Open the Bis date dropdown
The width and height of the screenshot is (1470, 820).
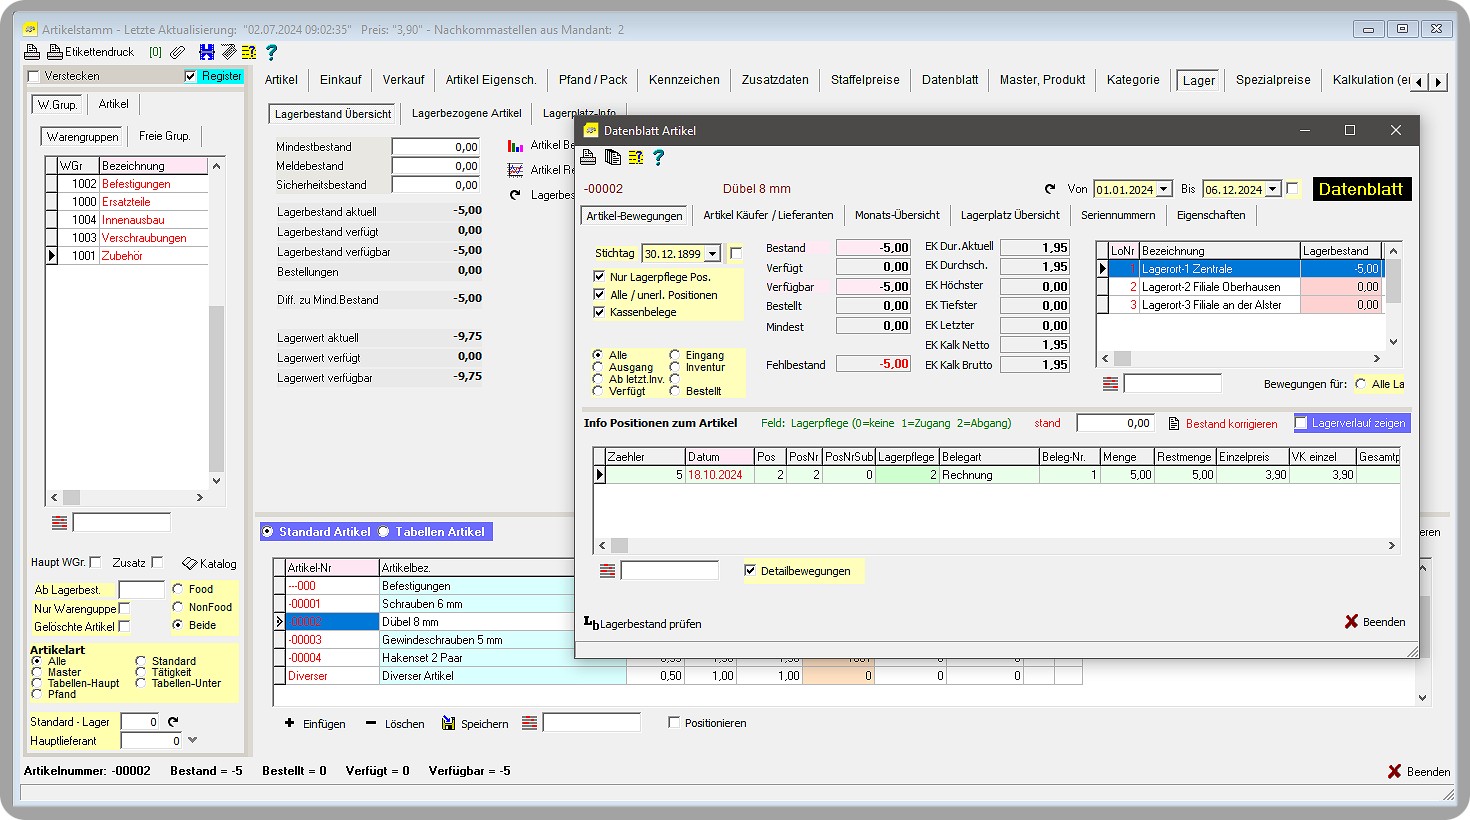[1273, 189]
